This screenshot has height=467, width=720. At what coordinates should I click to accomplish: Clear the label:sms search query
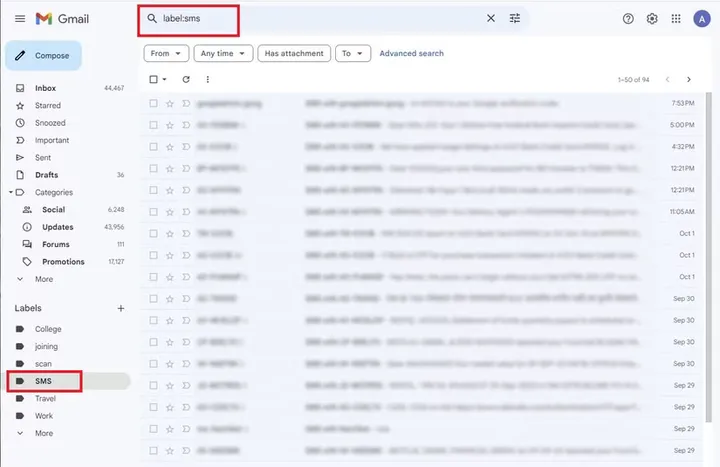[x=491, y=18]
